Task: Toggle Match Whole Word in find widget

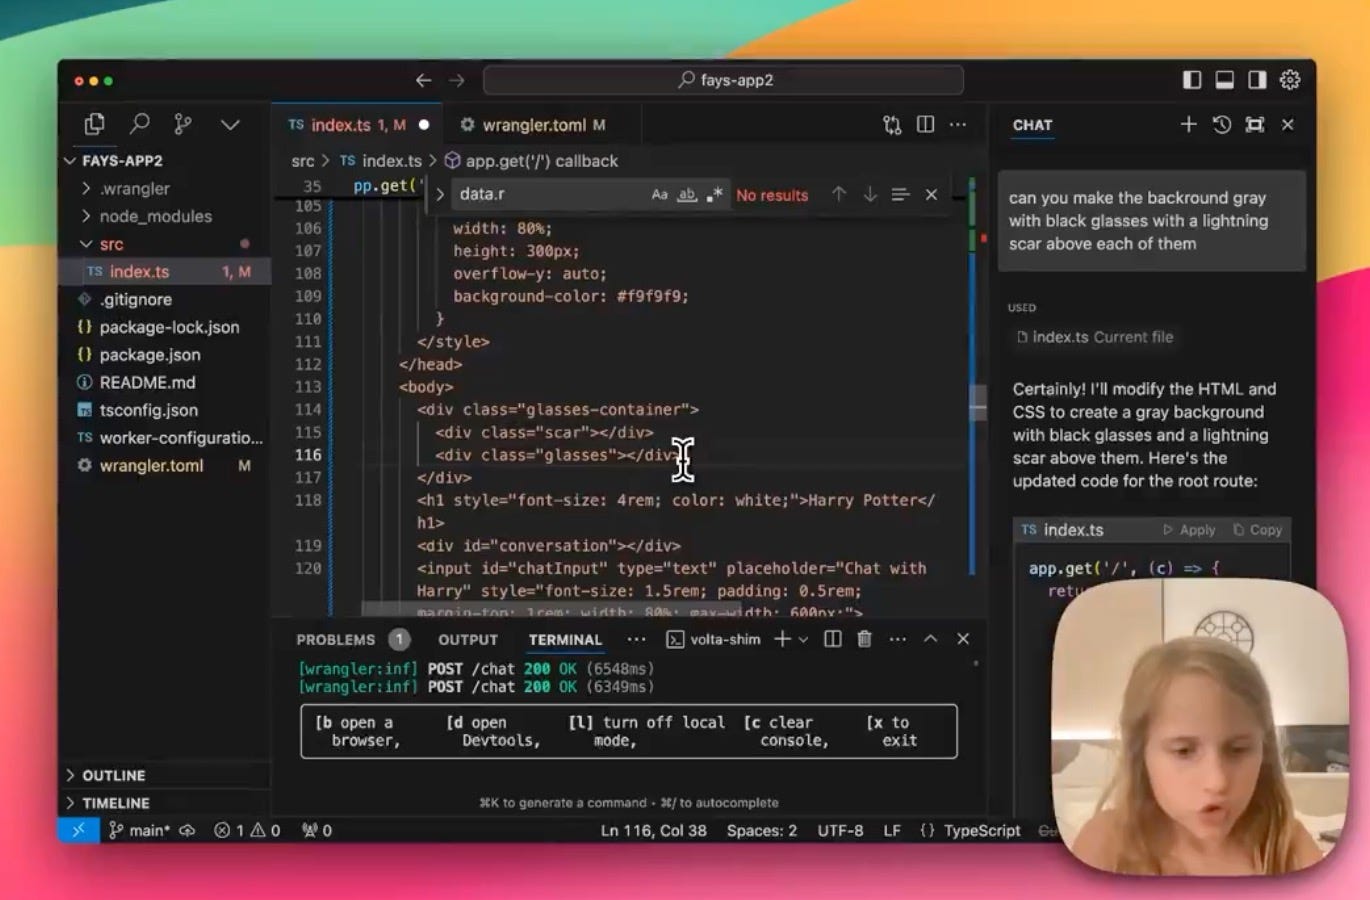Action: [687, 195]
